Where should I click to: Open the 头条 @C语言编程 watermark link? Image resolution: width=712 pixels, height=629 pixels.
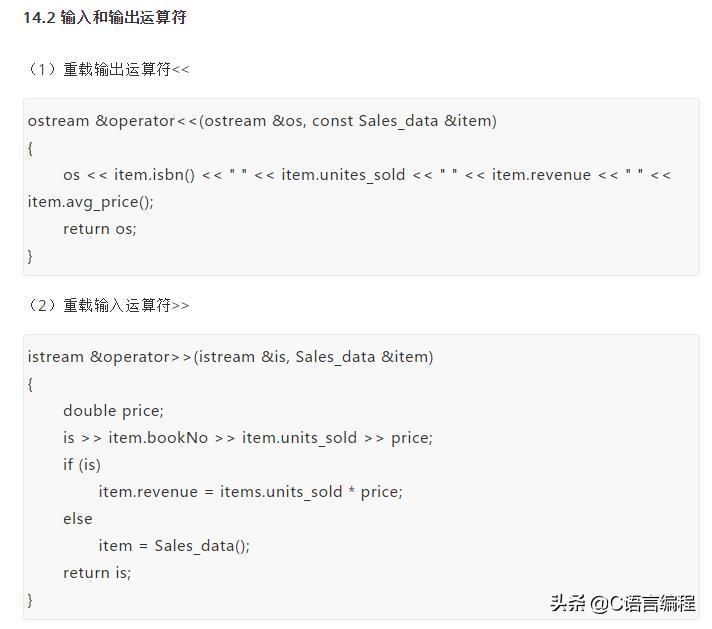[621, 602]
